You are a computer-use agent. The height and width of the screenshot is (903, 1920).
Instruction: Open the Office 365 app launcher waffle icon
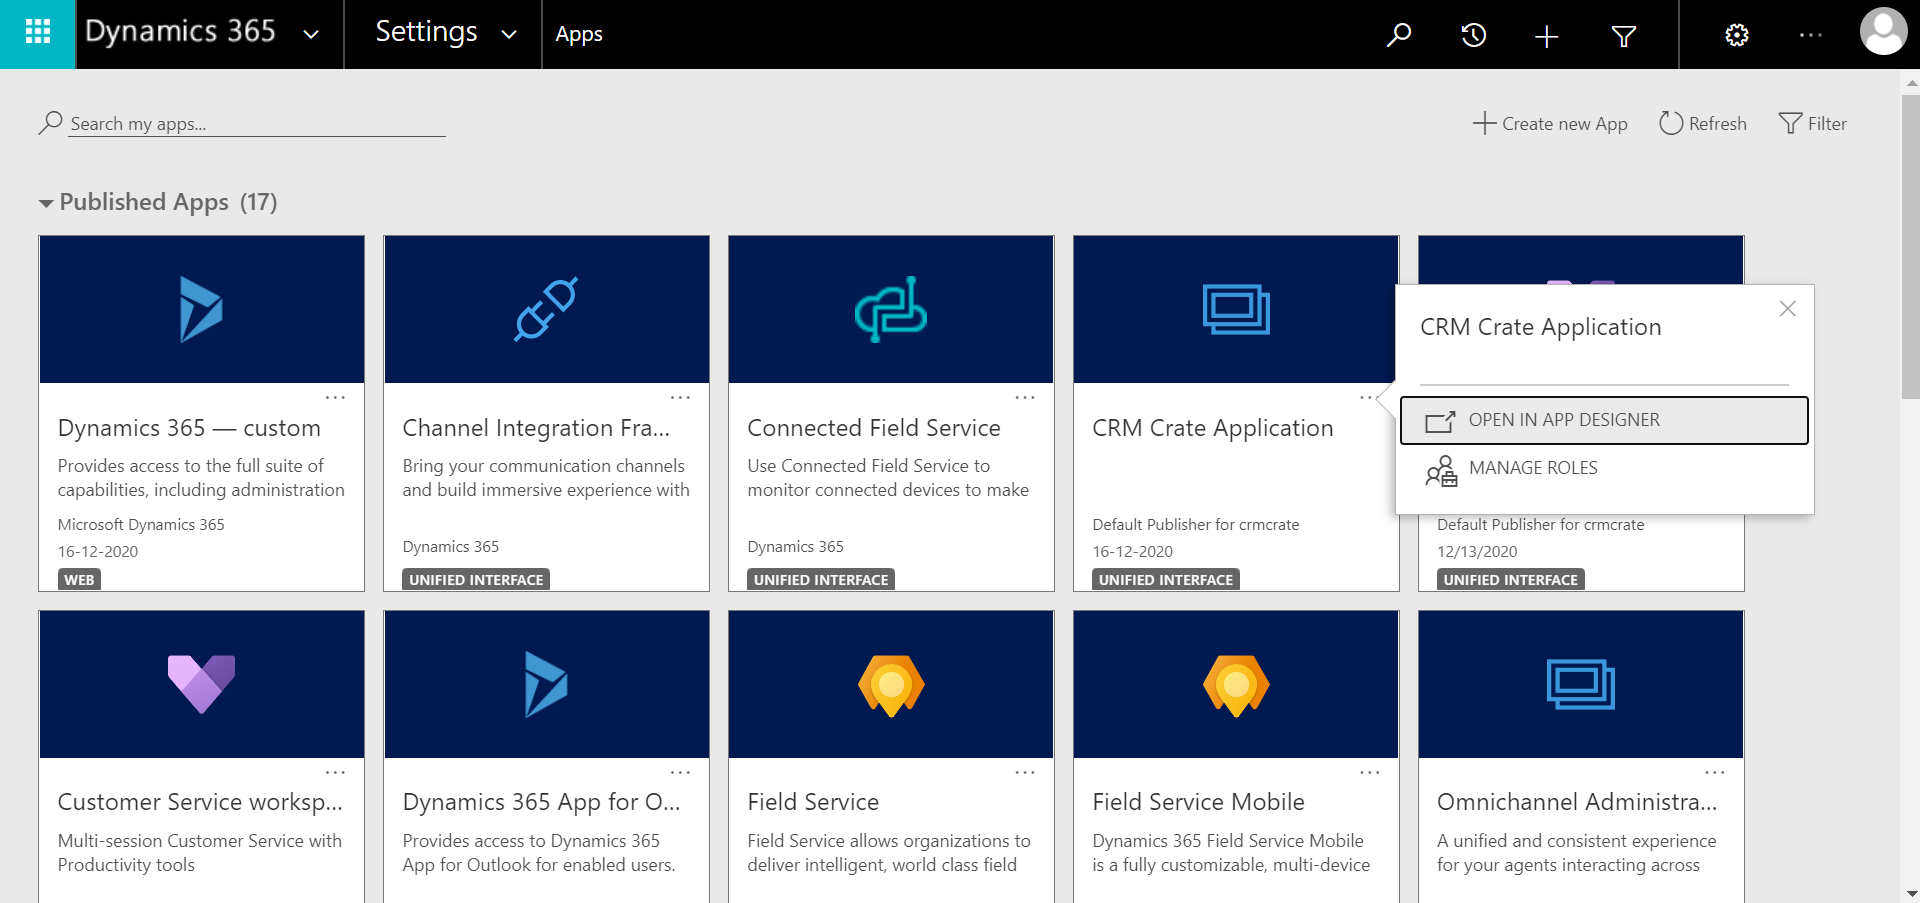(x=37, y=33)
